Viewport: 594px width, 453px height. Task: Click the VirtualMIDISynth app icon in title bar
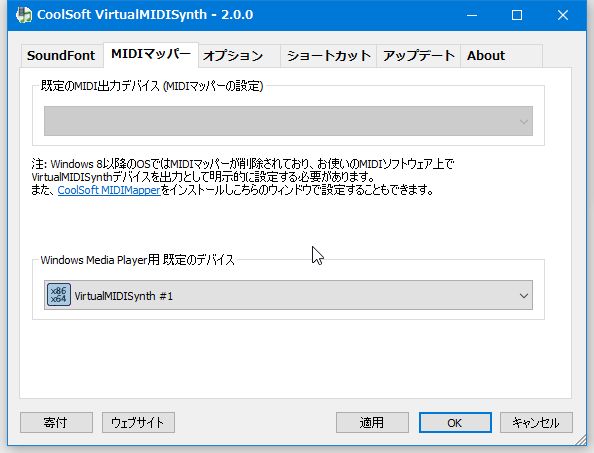coord(23,15)
